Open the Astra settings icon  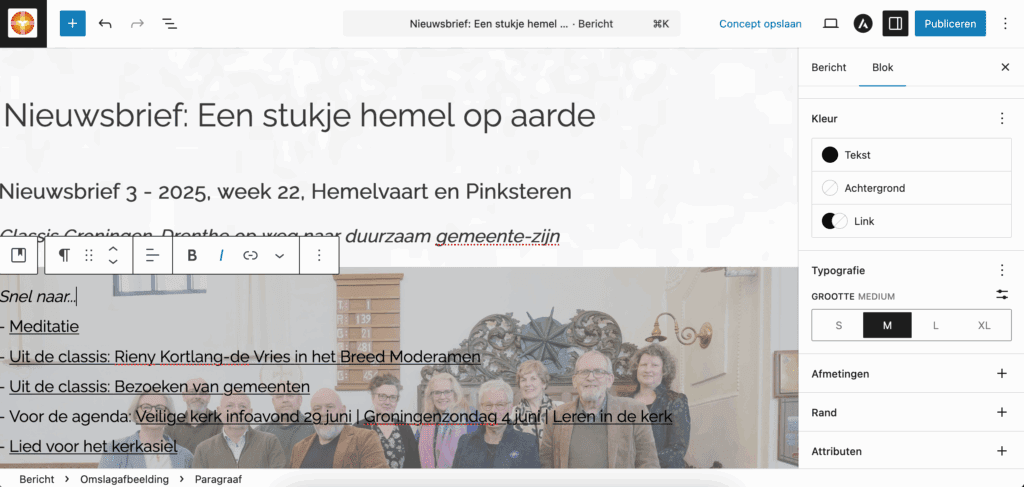tap(862, 23)
